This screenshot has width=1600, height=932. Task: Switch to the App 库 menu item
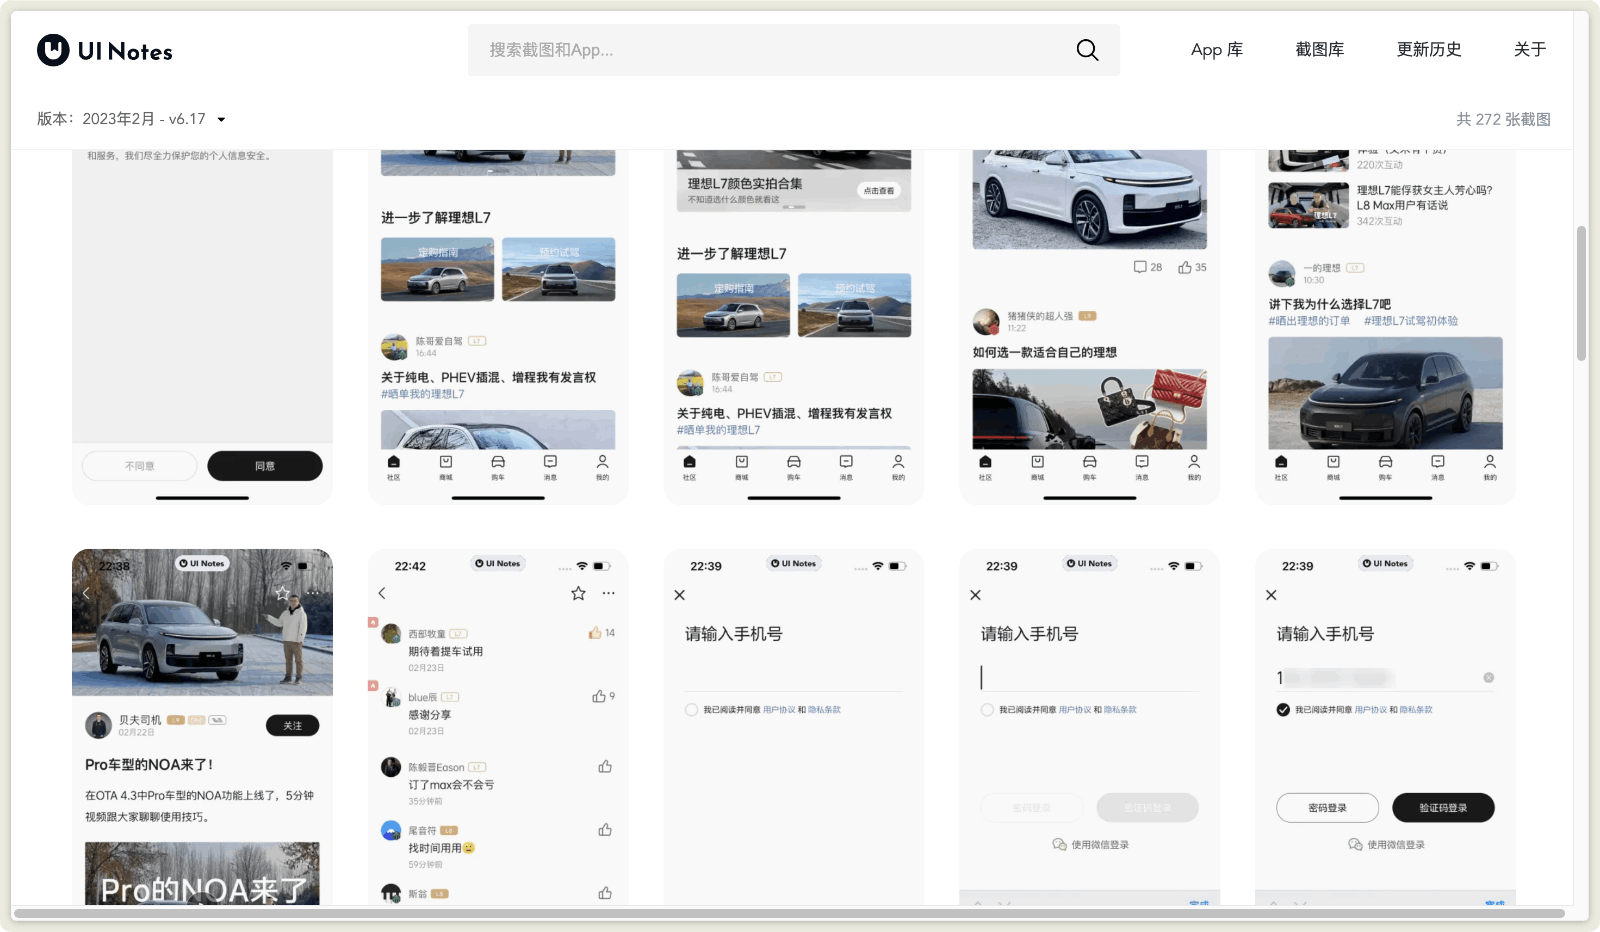point(1216,49)
